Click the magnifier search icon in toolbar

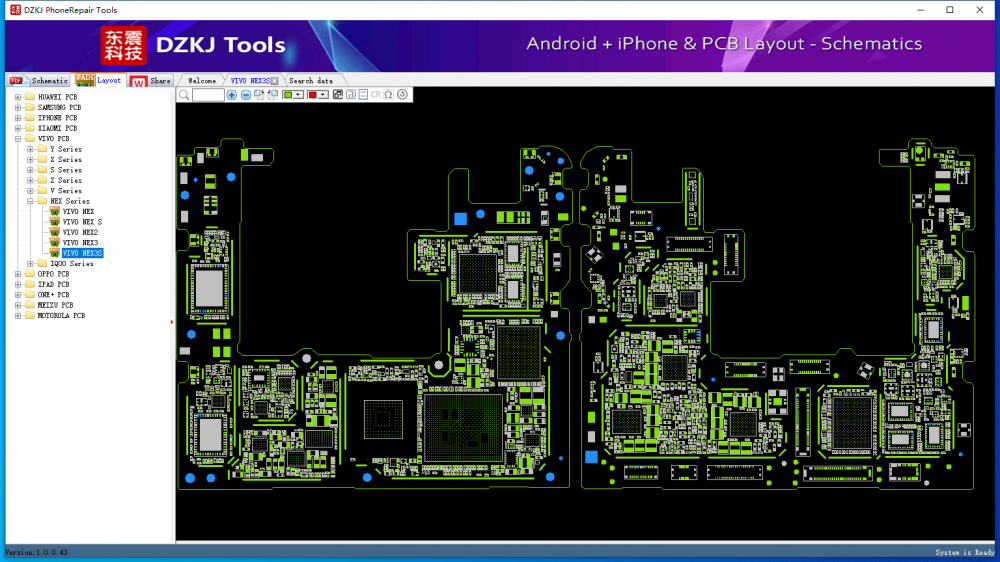coord(184,95)
